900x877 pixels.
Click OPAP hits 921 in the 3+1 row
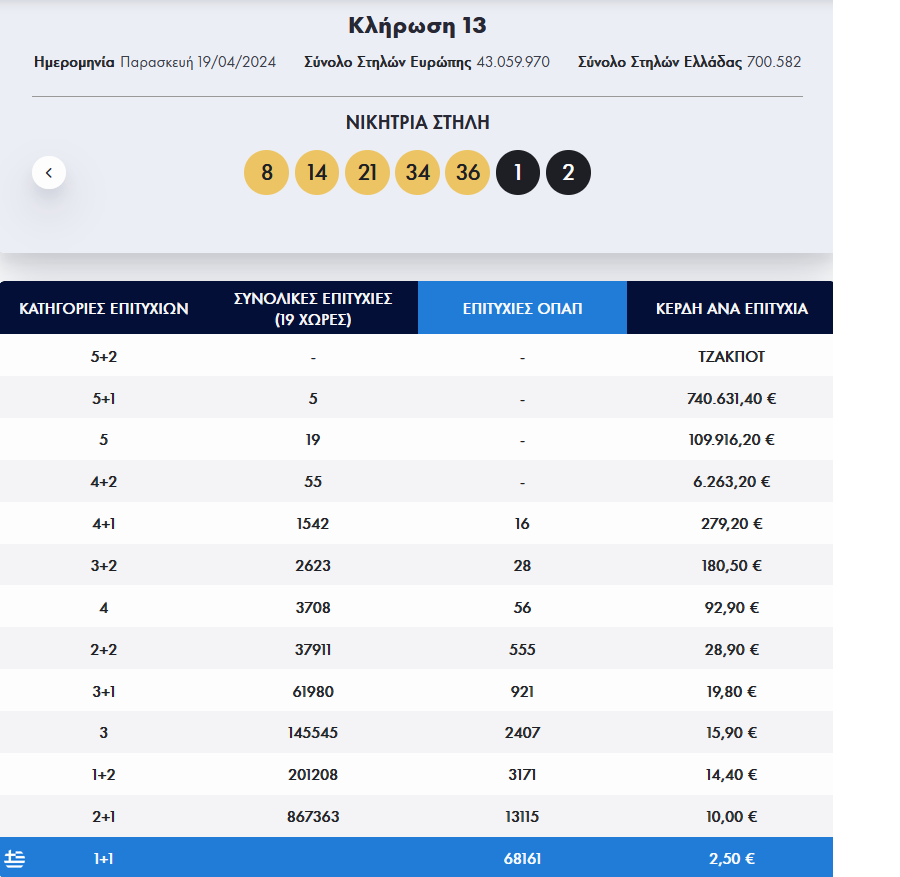522,692
